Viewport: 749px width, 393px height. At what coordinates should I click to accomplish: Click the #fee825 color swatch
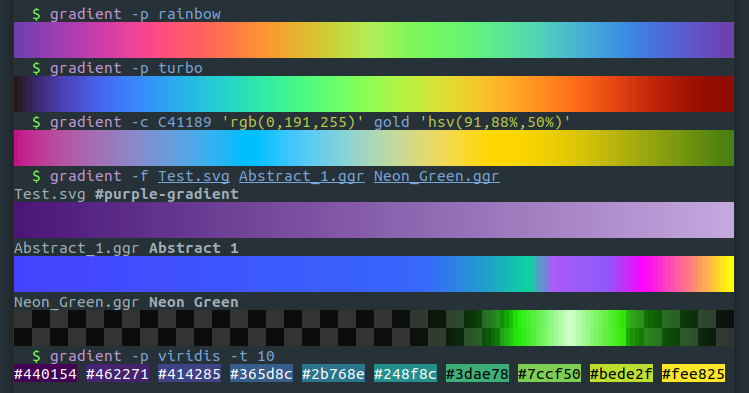tap(694, 373)
